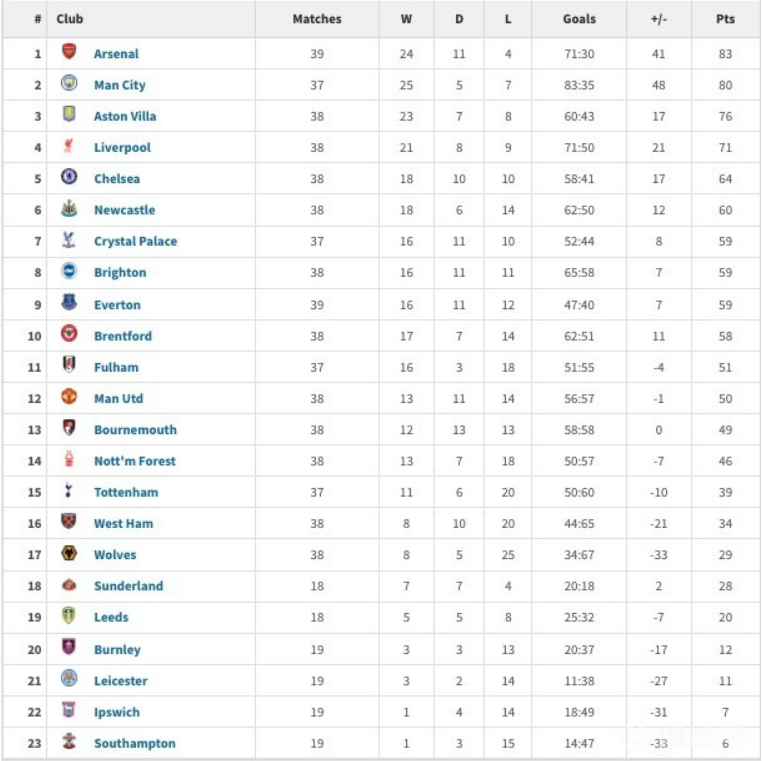
Task: Click the West Ham crest icon
Action: click(69, 522)
